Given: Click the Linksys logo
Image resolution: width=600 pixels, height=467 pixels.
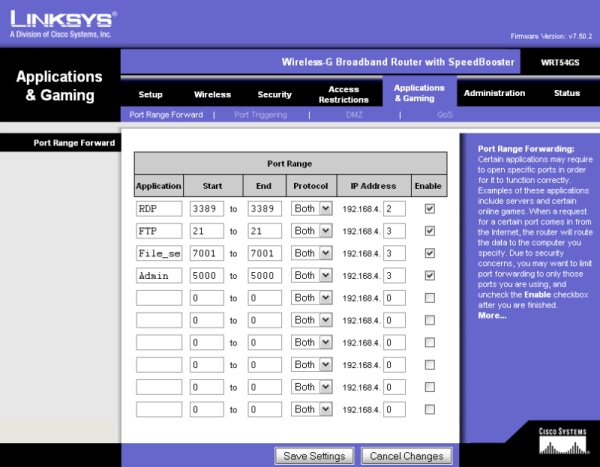Looking at the screenshot, I should 63,24.
